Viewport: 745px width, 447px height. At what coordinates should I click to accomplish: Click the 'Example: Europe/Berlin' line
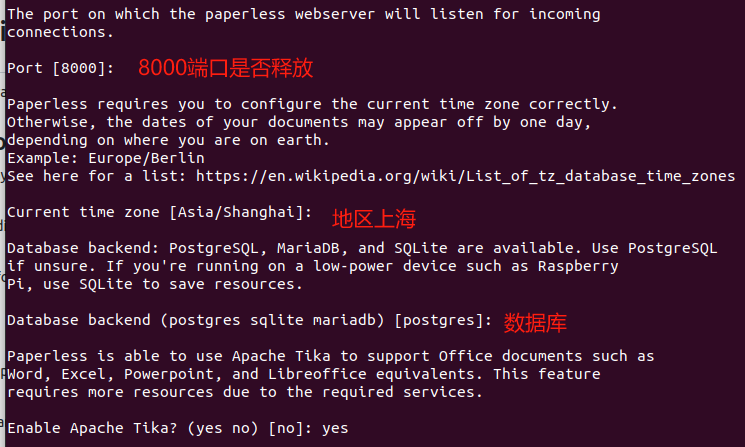point(105,158)
